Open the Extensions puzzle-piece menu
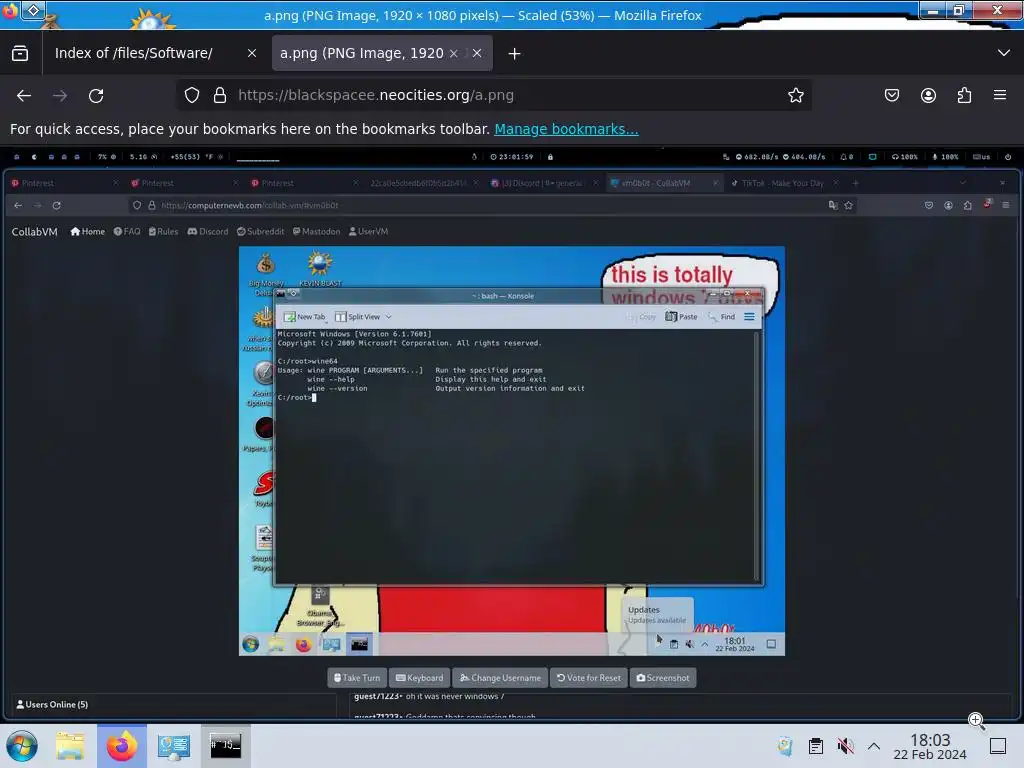Image resolution: width=1024 pixels, height=768 pixels. [964, 95]
